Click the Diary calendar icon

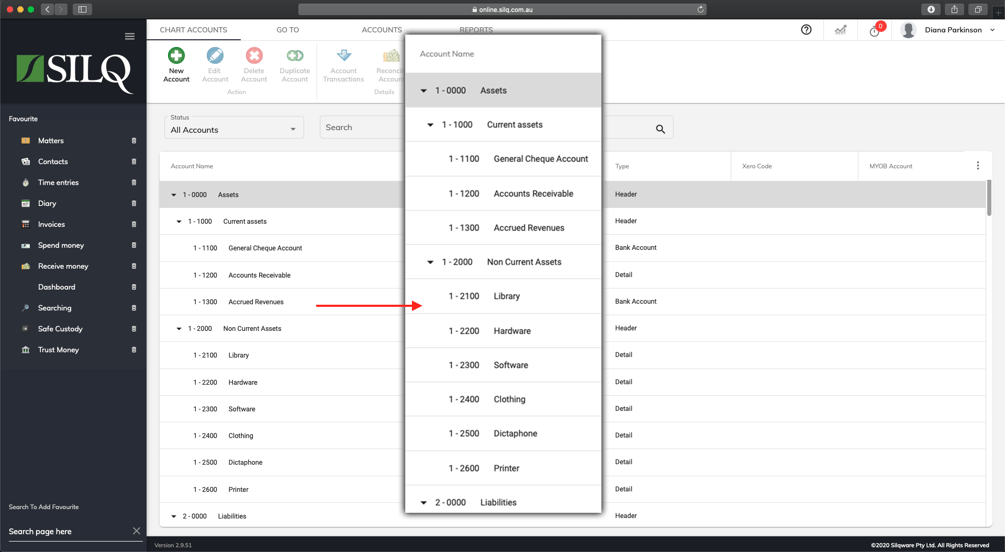[x=26, y=203]
